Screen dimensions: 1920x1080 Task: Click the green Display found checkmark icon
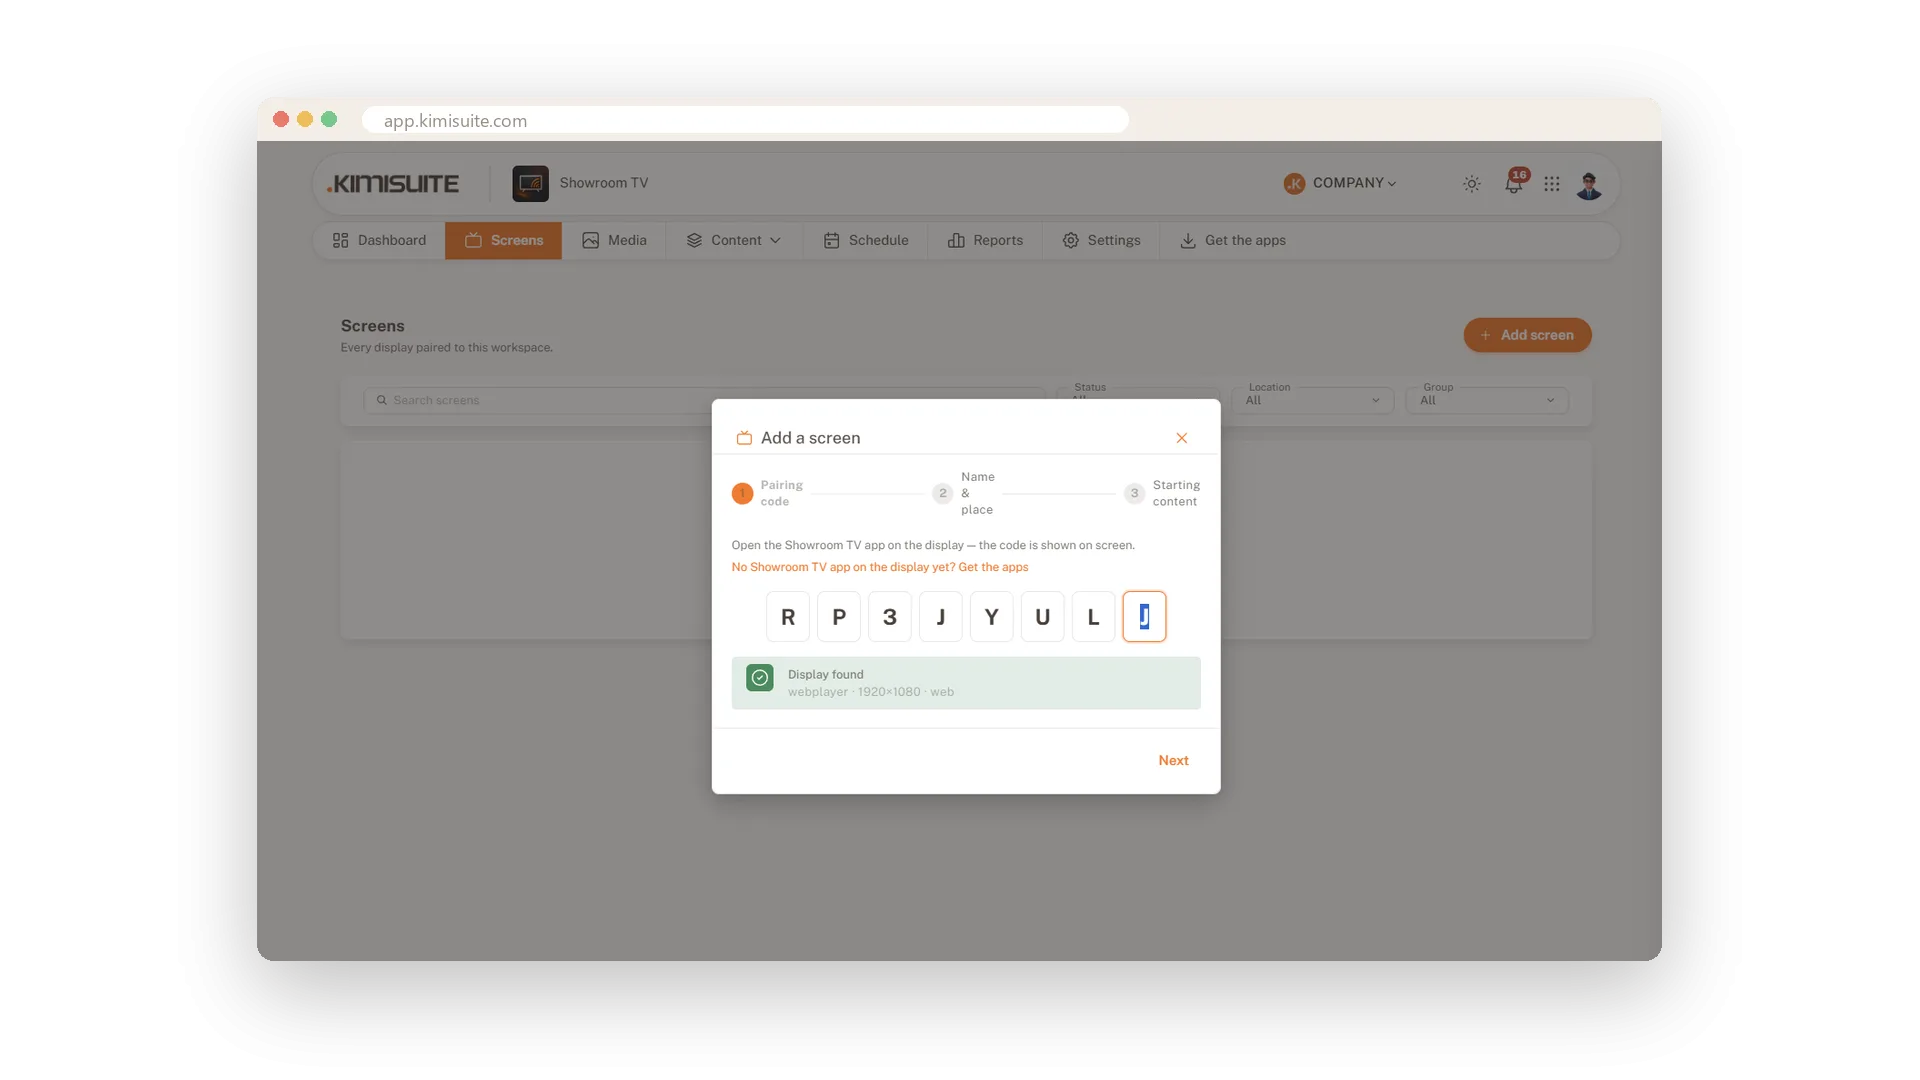760,678
